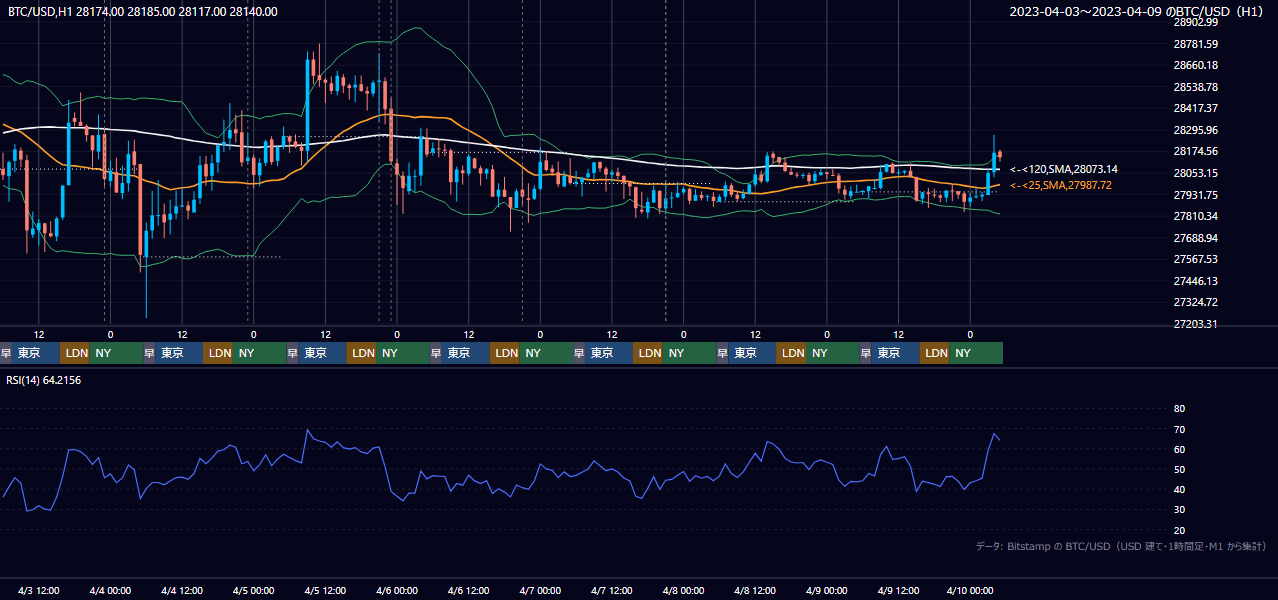
Task: Click time axis label 4/9 00:00
Action: 827,590
